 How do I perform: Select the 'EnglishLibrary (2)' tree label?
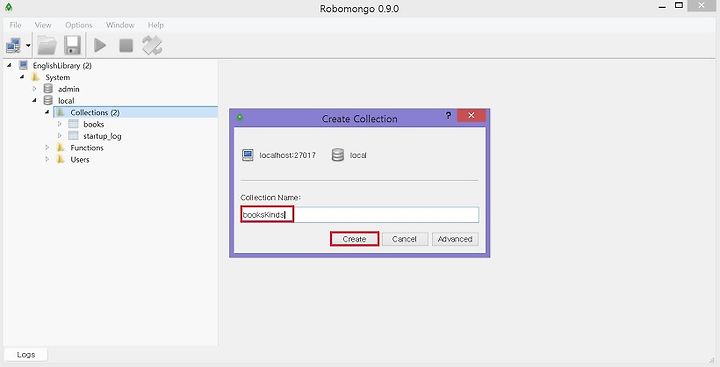pos(62,66)
